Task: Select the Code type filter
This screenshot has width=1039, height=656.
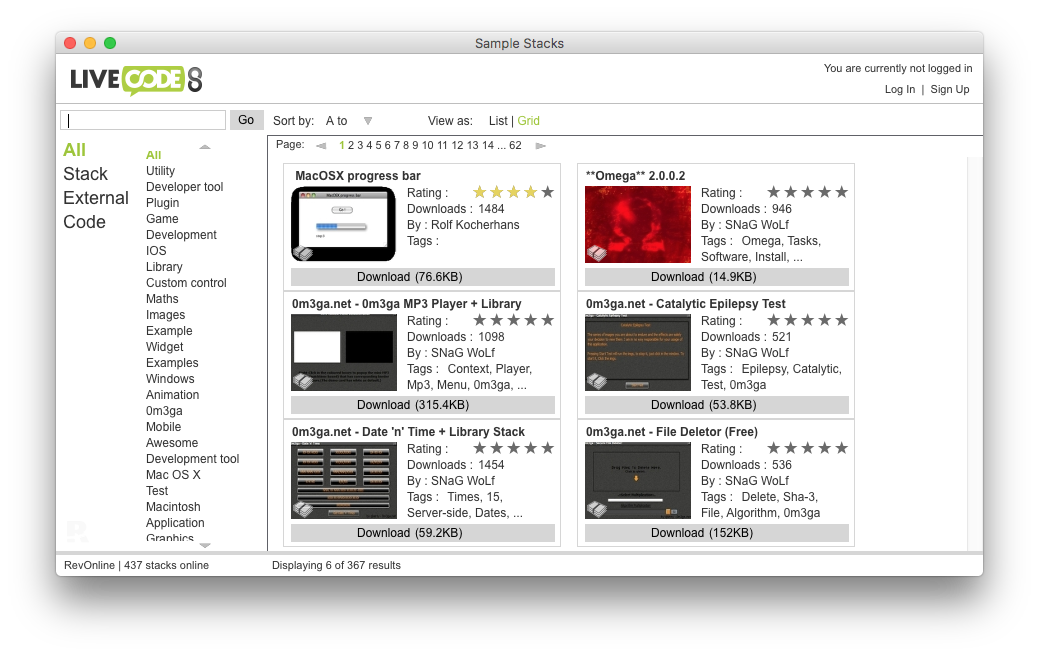Action: coord(84,221)
